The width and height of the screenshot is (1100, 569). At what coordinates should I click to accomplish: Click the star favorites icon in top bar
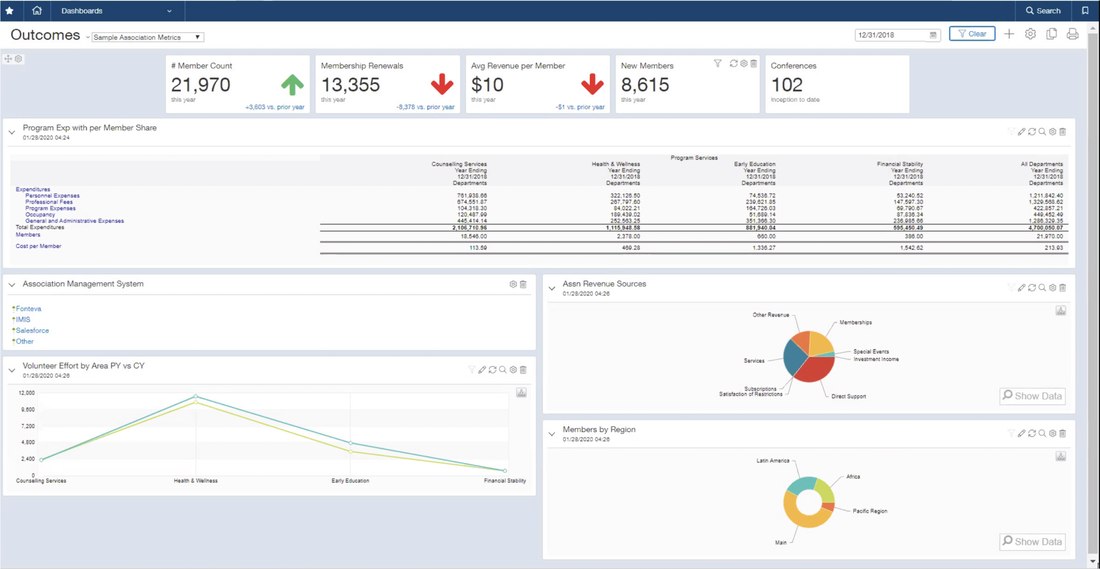(x=9, y=11)
